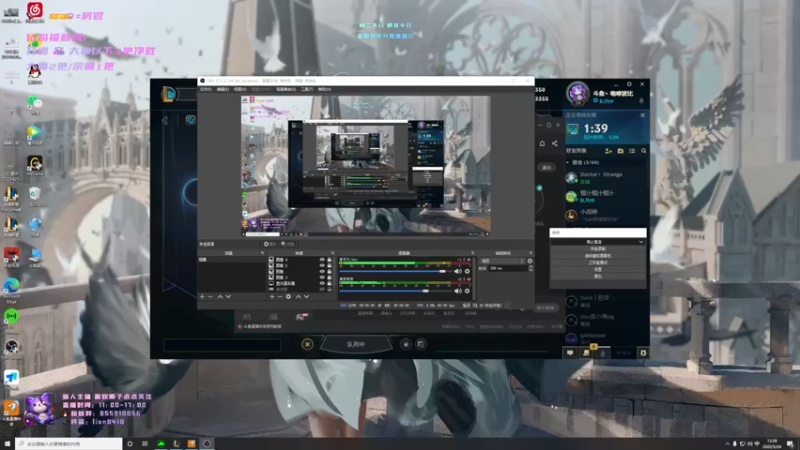Select 设置 in popup menu
The height and width of the screenshot is (450, 800).
click(x=598, y=269)
